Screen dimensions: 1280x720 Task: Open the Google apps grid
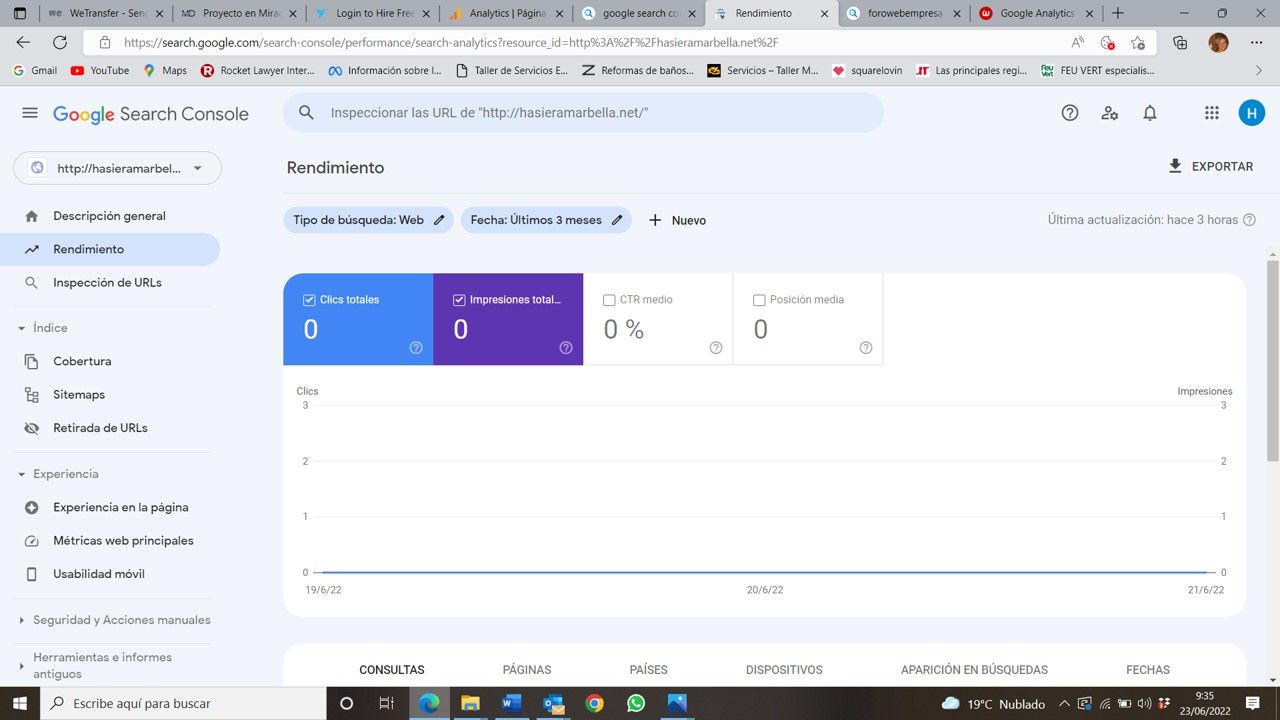coord(1212,113)
